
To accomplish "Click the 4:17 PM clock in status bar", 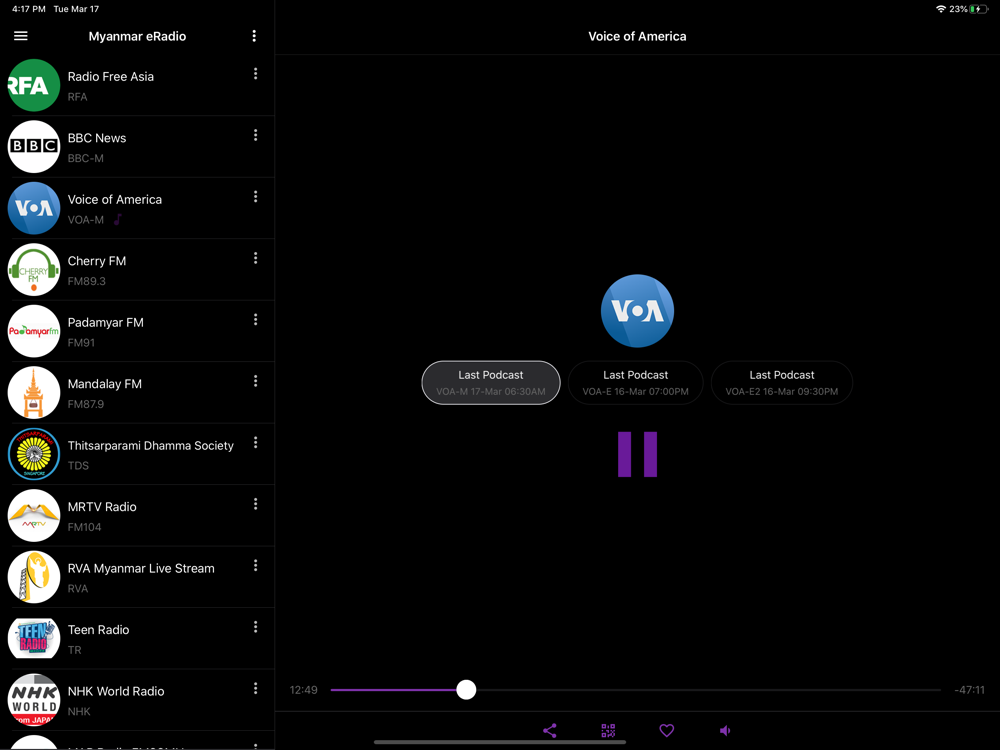I will coord(29,9).
